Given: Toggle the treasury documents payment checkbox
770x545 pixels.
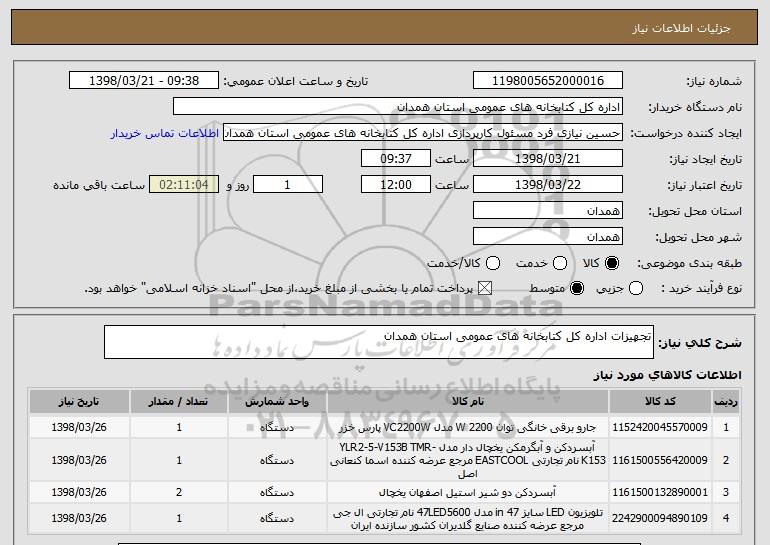Looking at the screenshot, I should coord(487,289).
